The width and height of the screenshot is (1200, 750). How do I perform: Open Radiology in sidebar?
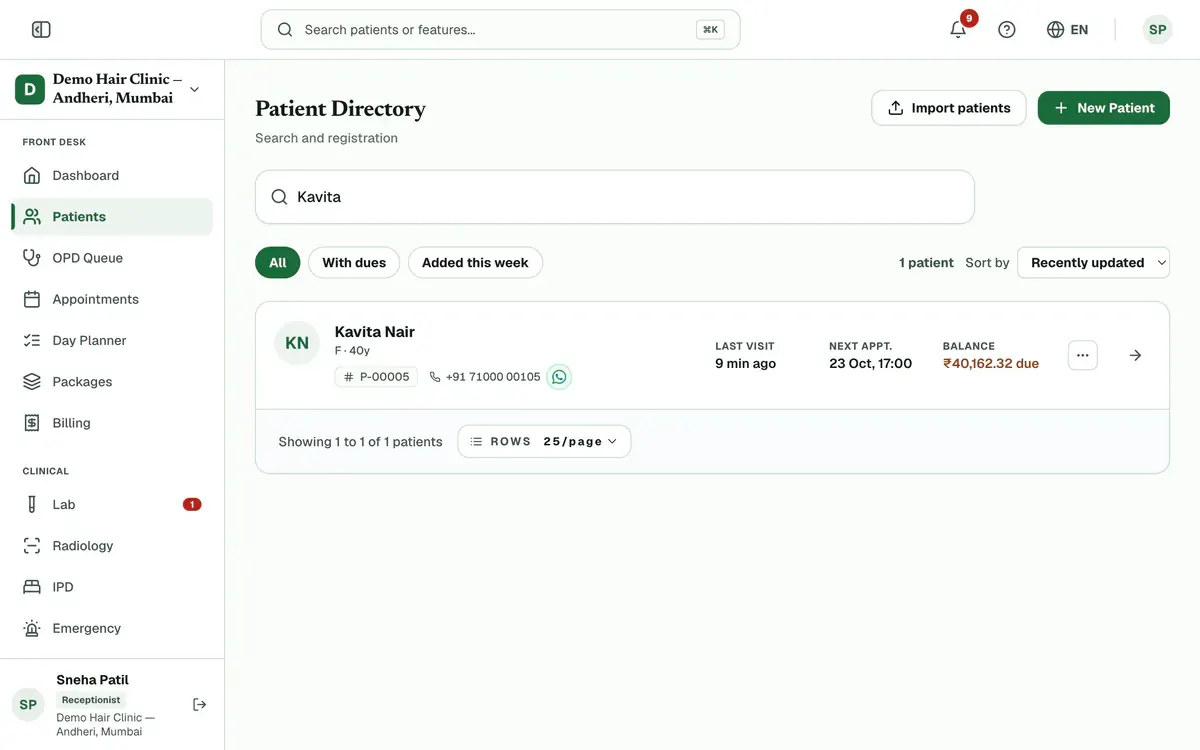(x=112, y=546)
